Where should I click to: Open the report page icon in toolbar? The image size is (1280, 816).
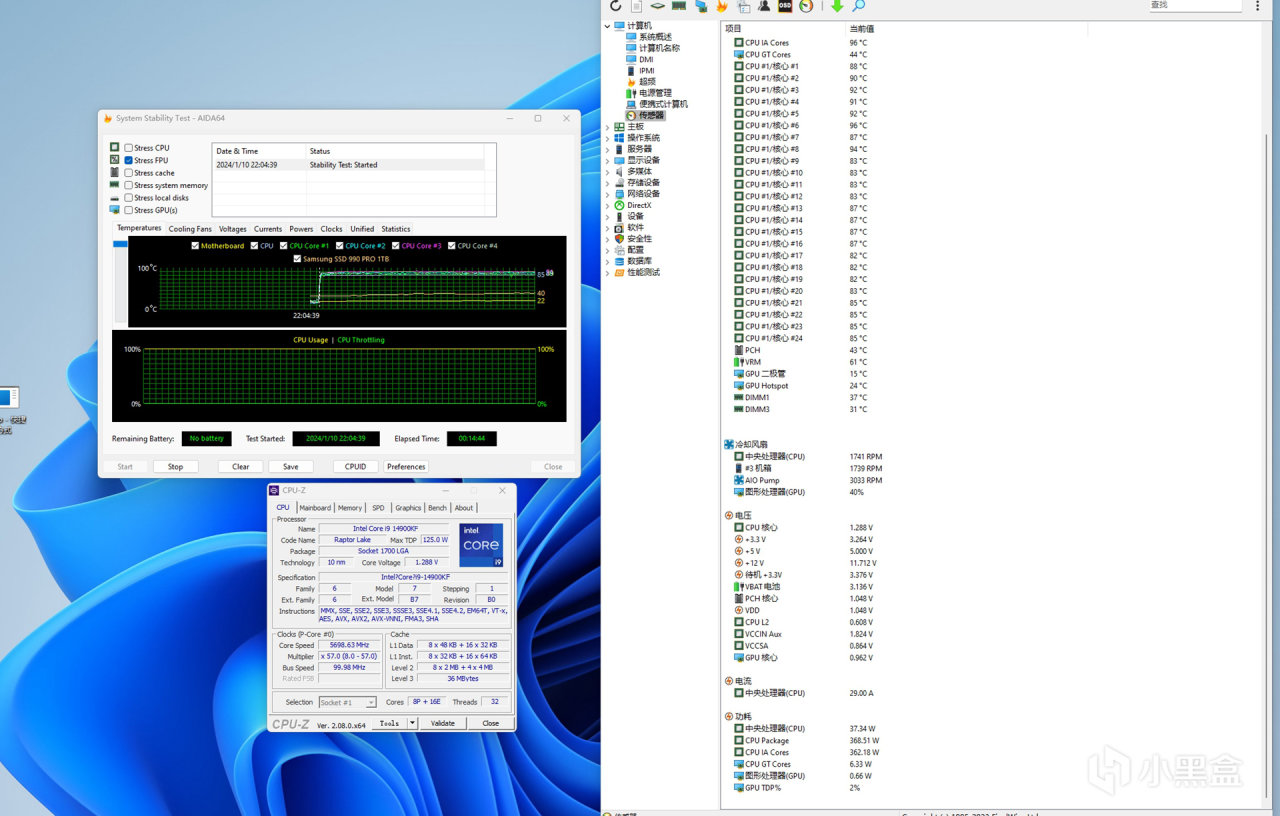coord(637,6)
